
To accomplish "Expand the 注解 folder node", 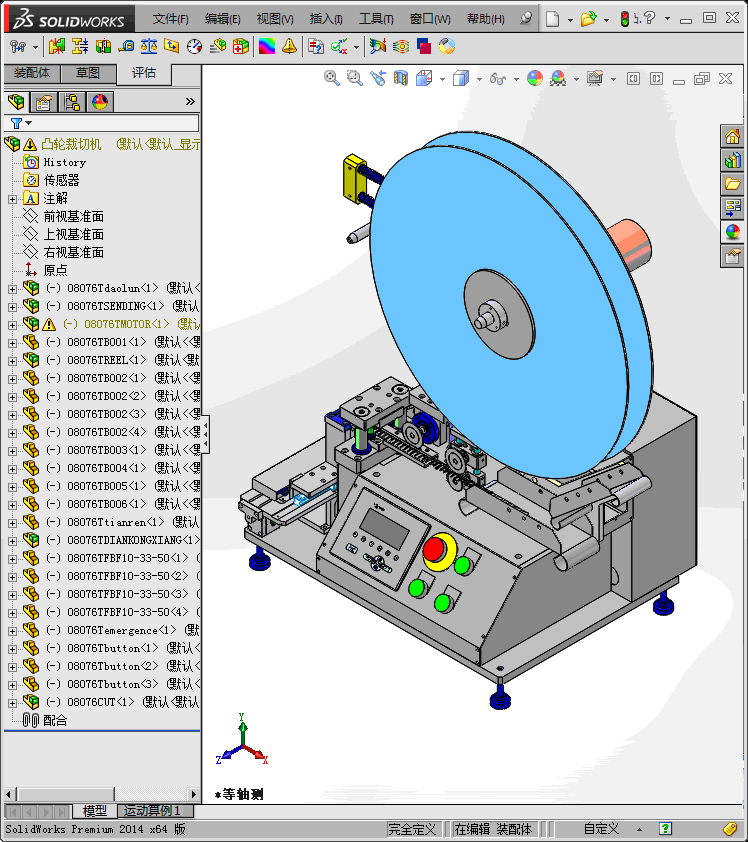I will (x=12, y=199).
